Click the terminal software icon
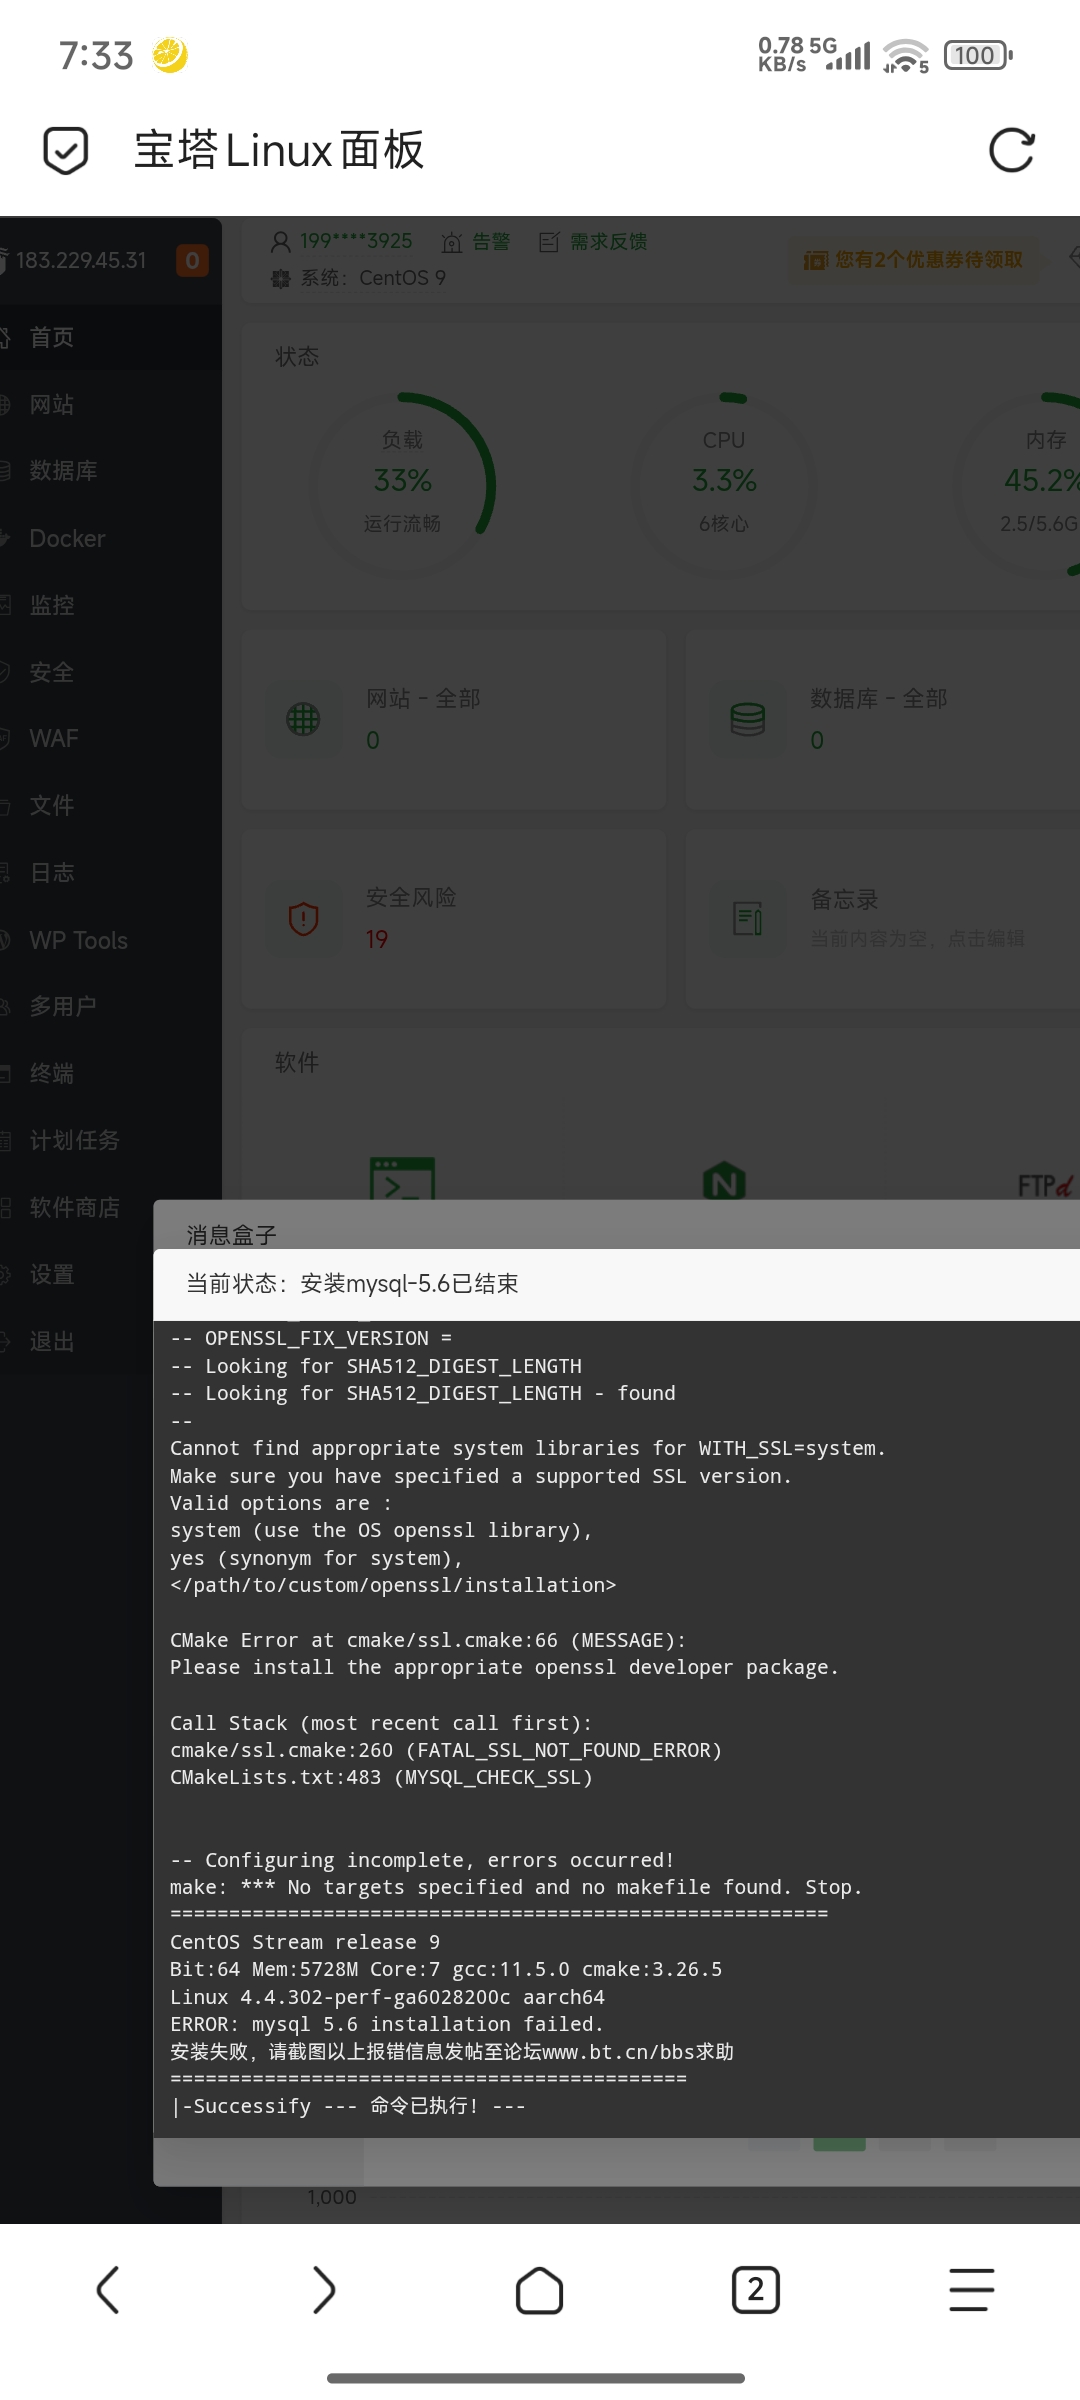The image size is (1080, 2400). coord(402,1178)
